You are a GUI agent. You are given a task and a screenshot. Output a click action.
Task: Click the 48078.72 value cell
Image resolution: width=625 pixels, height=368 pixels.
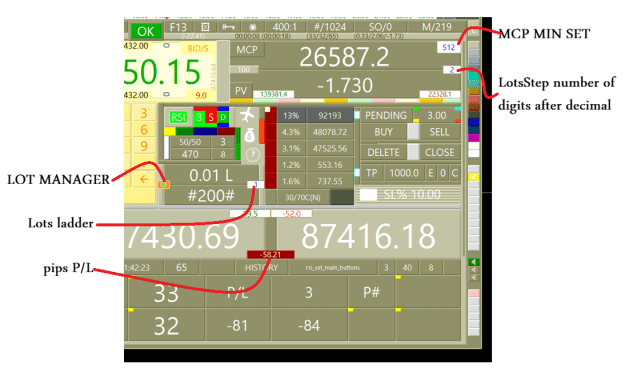[330, 132]
